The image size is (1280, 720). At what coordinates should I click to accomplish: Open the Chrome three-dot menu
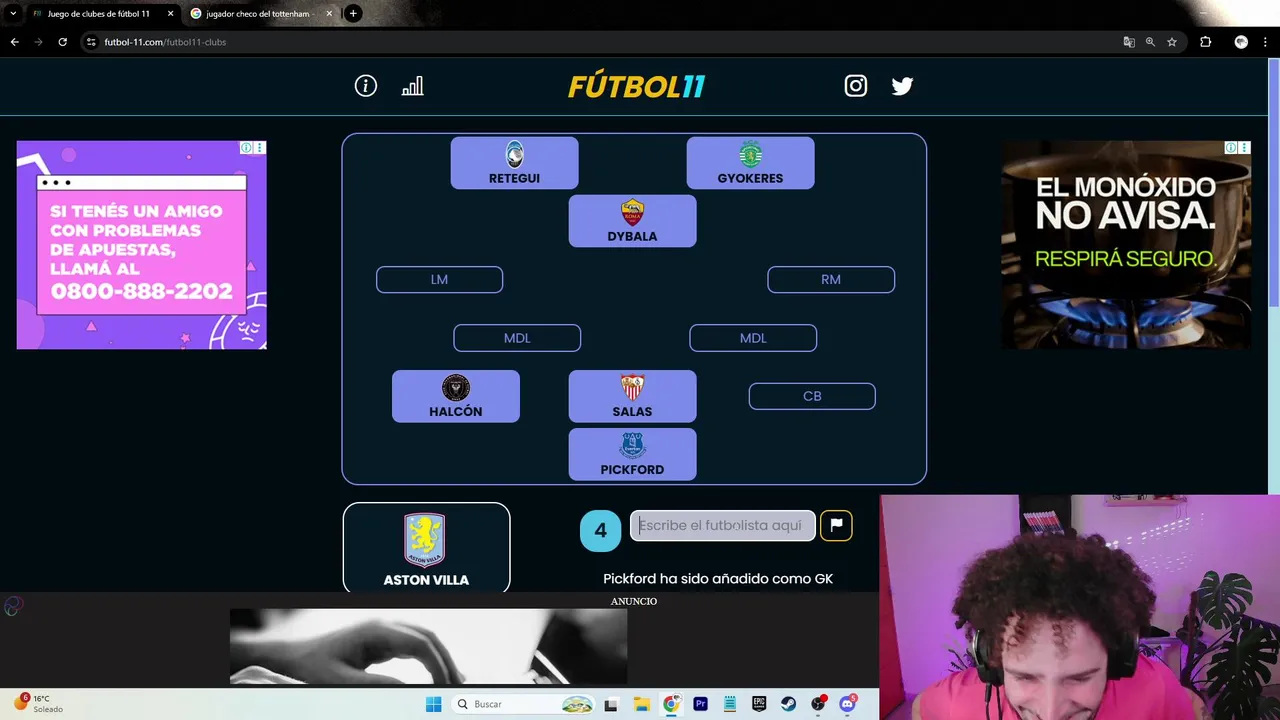tap(1267, 42)
